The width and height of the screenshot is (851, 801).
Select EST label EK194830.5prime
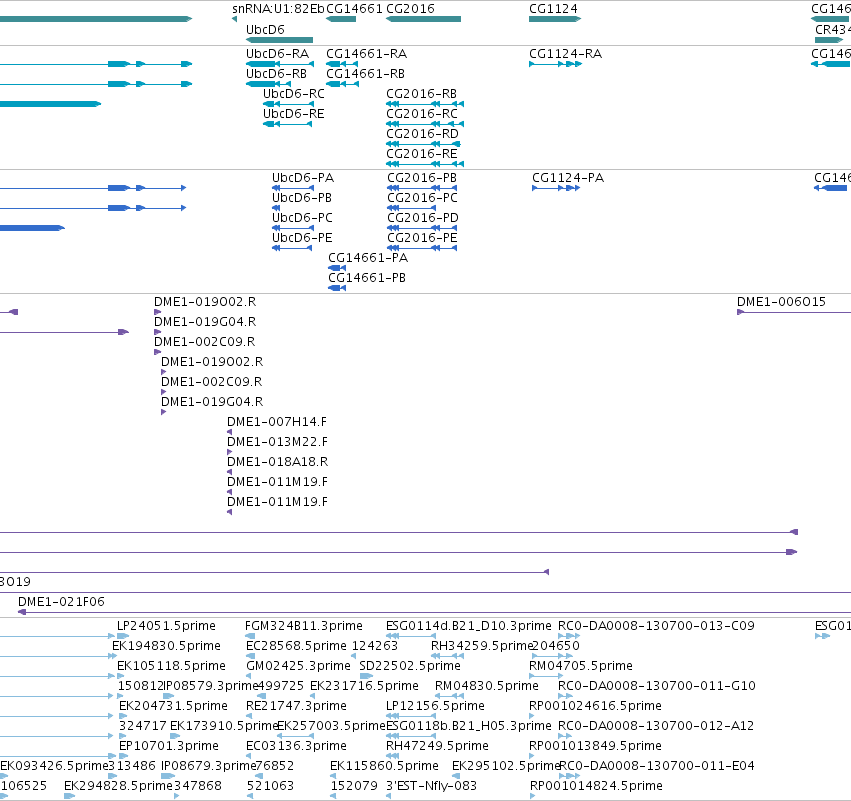pos(167,646)
